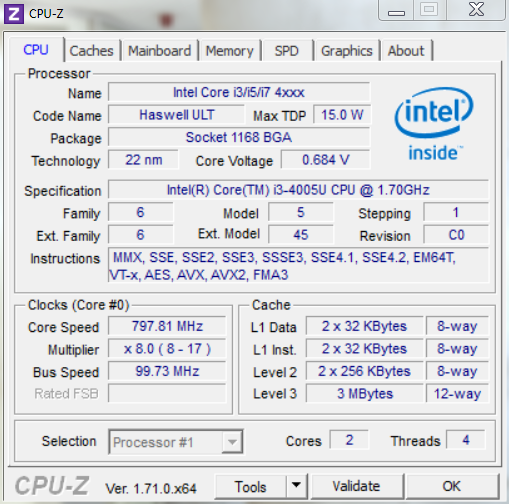
Task: Click the Level 3 size 3 MBytes
Action: (x=364, y=393)
